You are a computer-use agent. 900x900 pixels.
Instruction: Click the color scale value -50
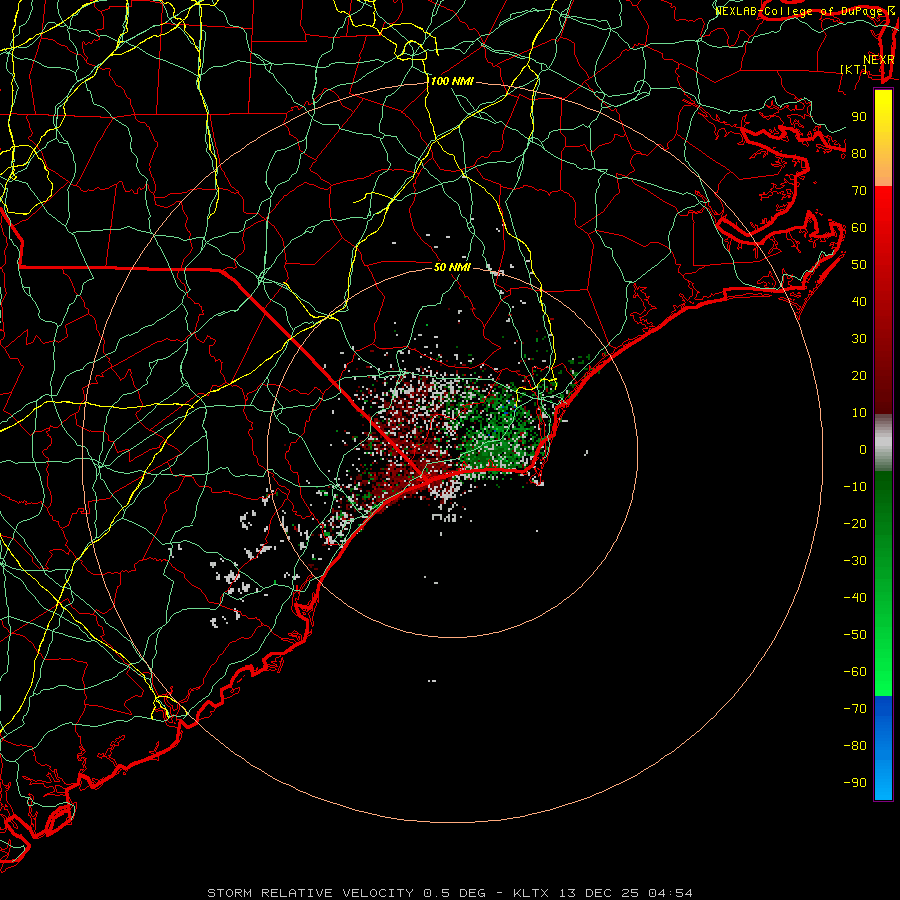point(855,635)
